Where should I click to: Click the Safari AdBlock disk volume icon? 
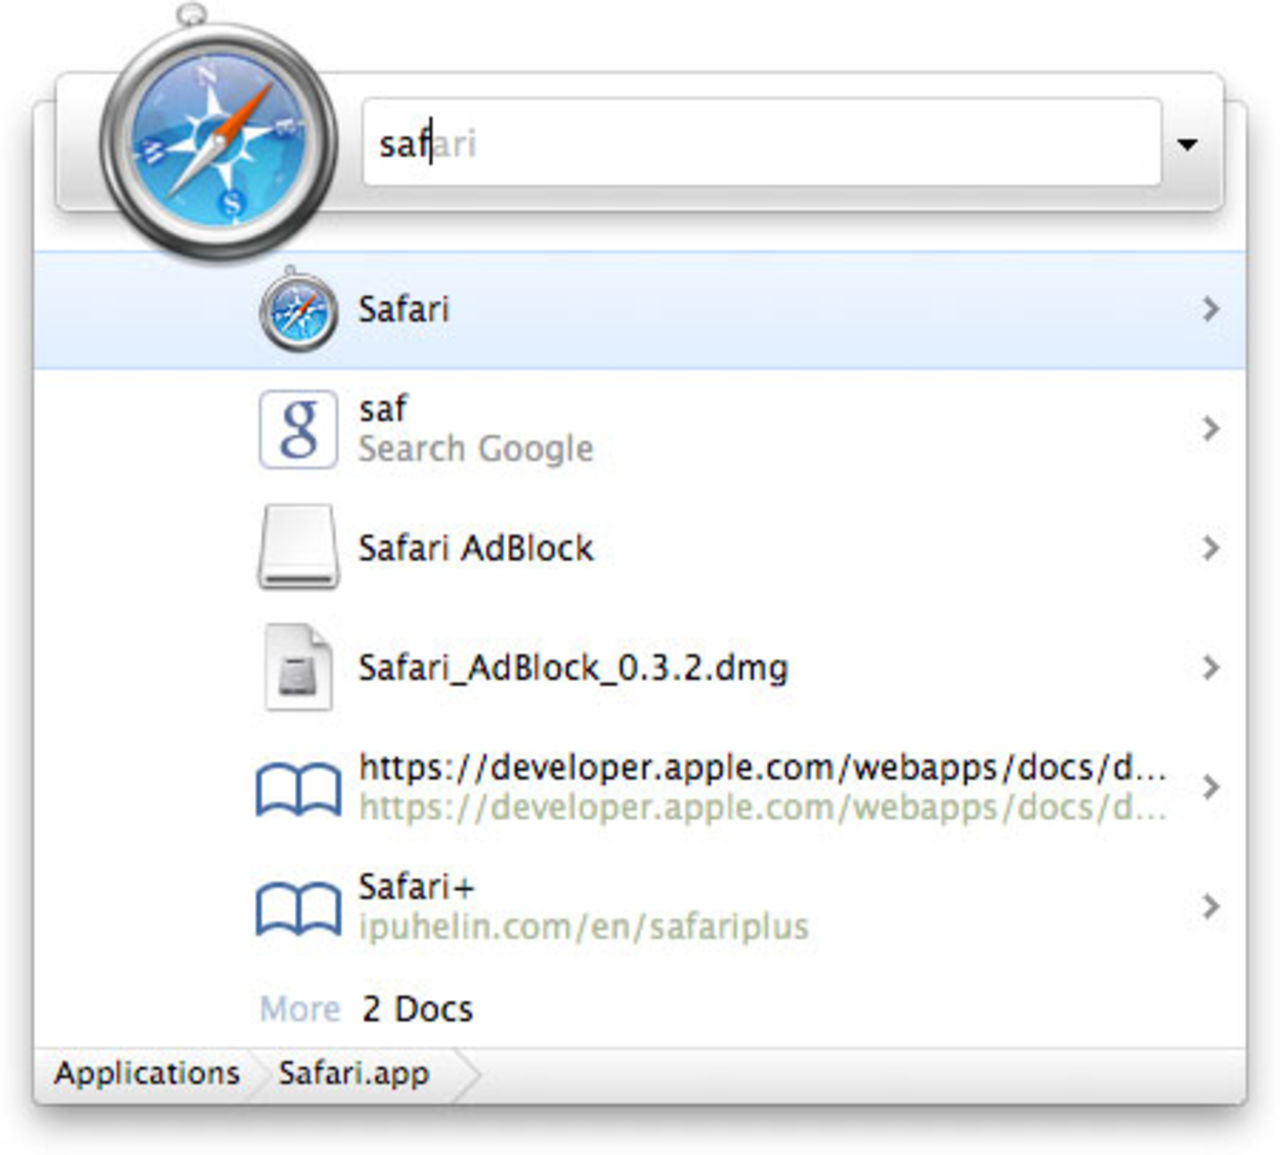298,548
